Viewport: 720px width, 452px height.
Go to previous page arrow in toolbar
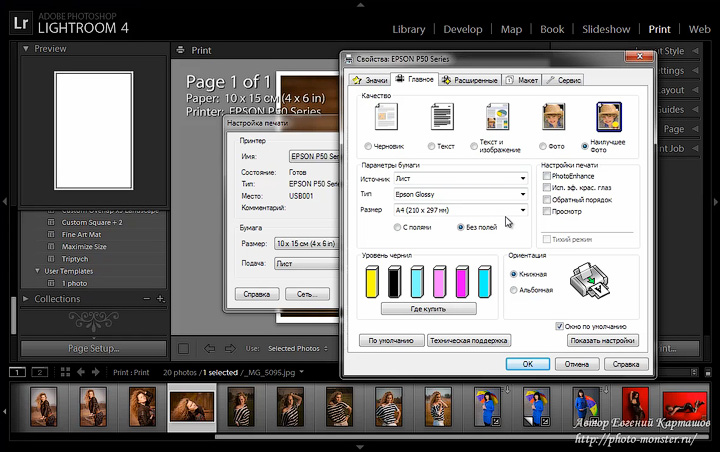point(209,349)
